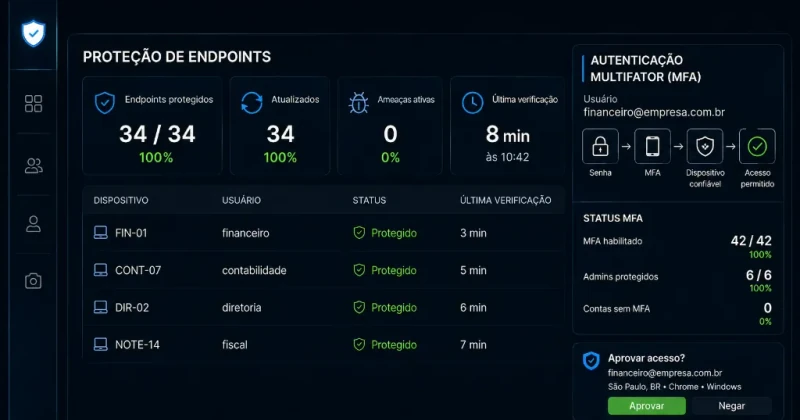Image resolution: width=800 pixels, height=420 pixels.
Task: Click São Paulo, BR Chrome Windows details
Action: [x=674, y=387]
